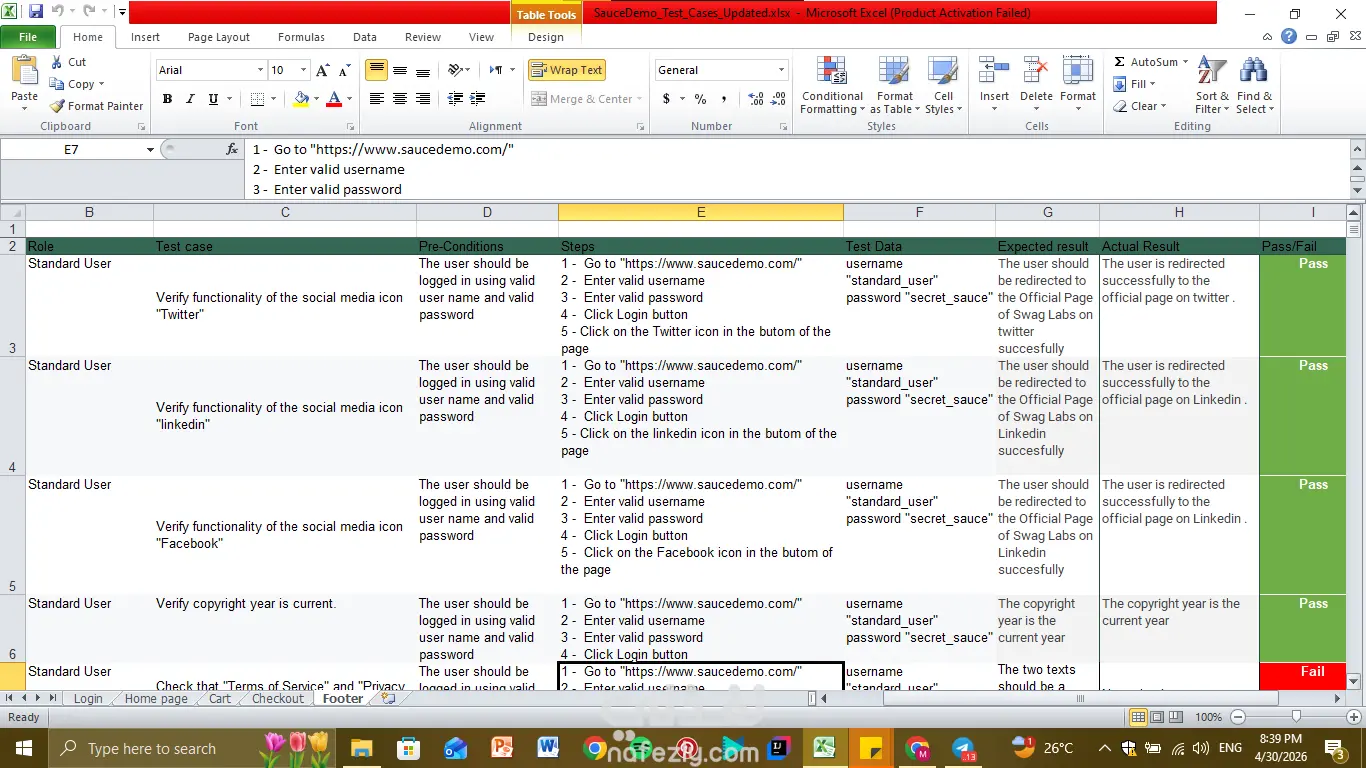Click the Windows Start button
Viewport: 1366px width, 768px height.
click(x=22, y=748)
